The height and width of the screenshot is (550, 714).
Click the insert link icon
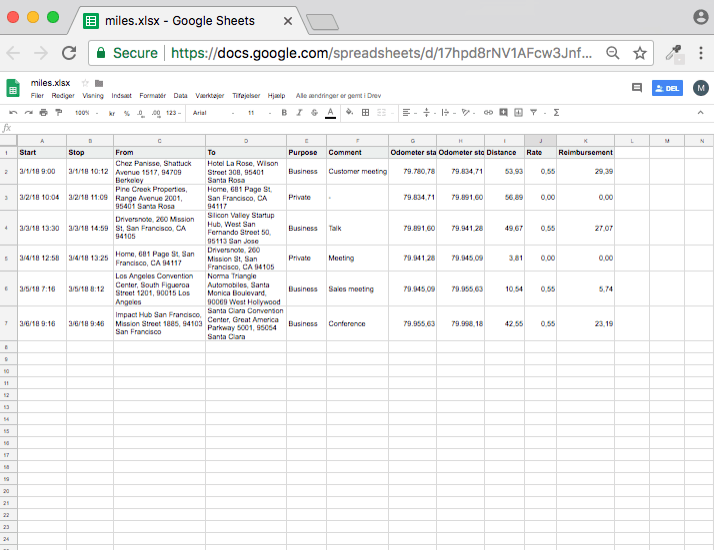point(488,113)
